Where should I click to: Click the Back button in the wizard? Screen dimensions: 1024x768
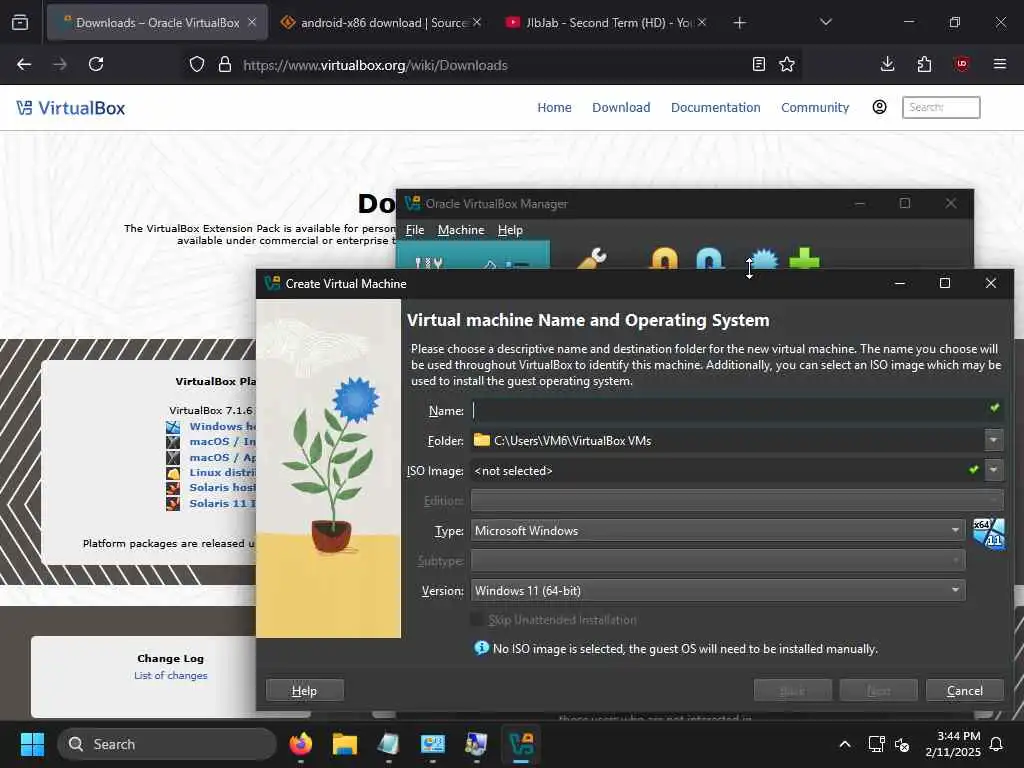[x=792, y=690]
